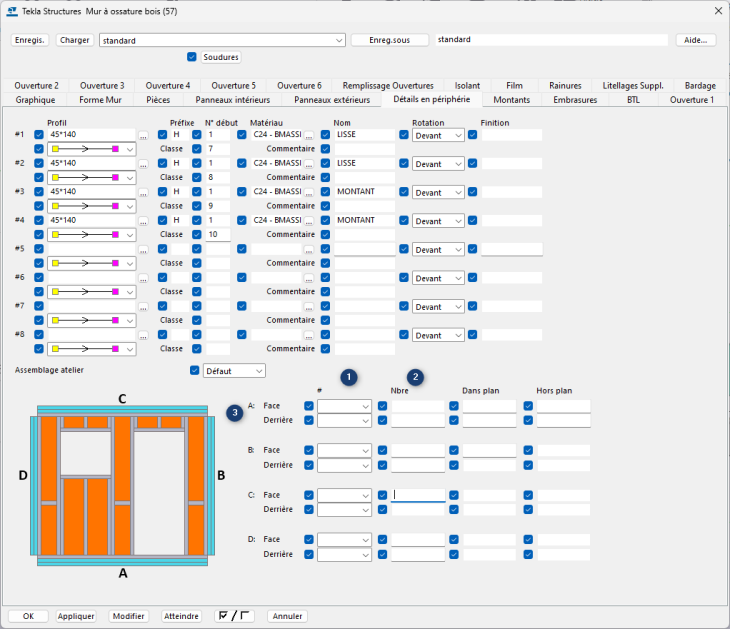Viewport: 730px width, 629px height.
Task: Click the Nom field containing LISSE in row #1
Action: click(364, 134)
